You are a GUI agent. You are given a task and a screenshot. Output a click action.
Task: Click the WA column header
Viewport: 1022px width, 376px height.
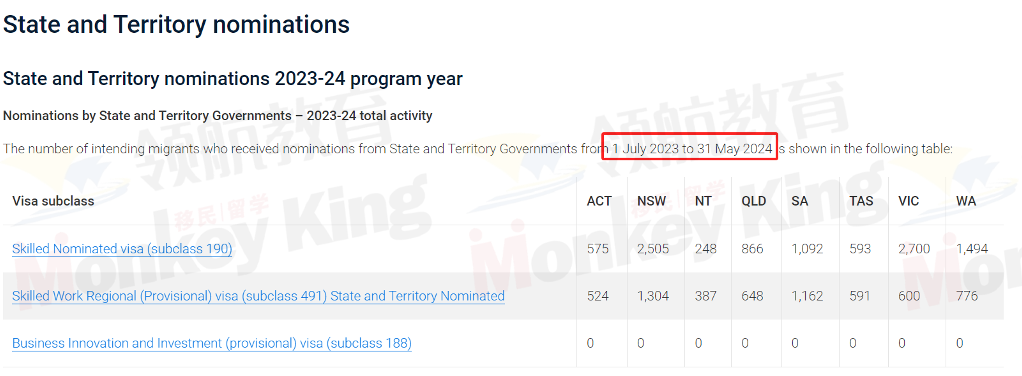click(966, 201)
